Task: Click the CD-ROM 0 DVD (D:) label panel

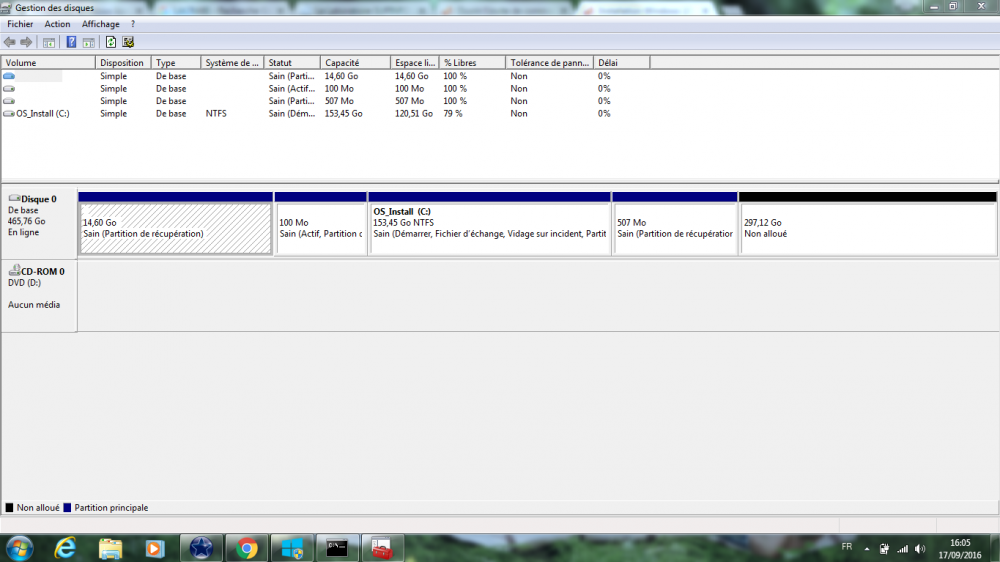Action: coord(40,296)
